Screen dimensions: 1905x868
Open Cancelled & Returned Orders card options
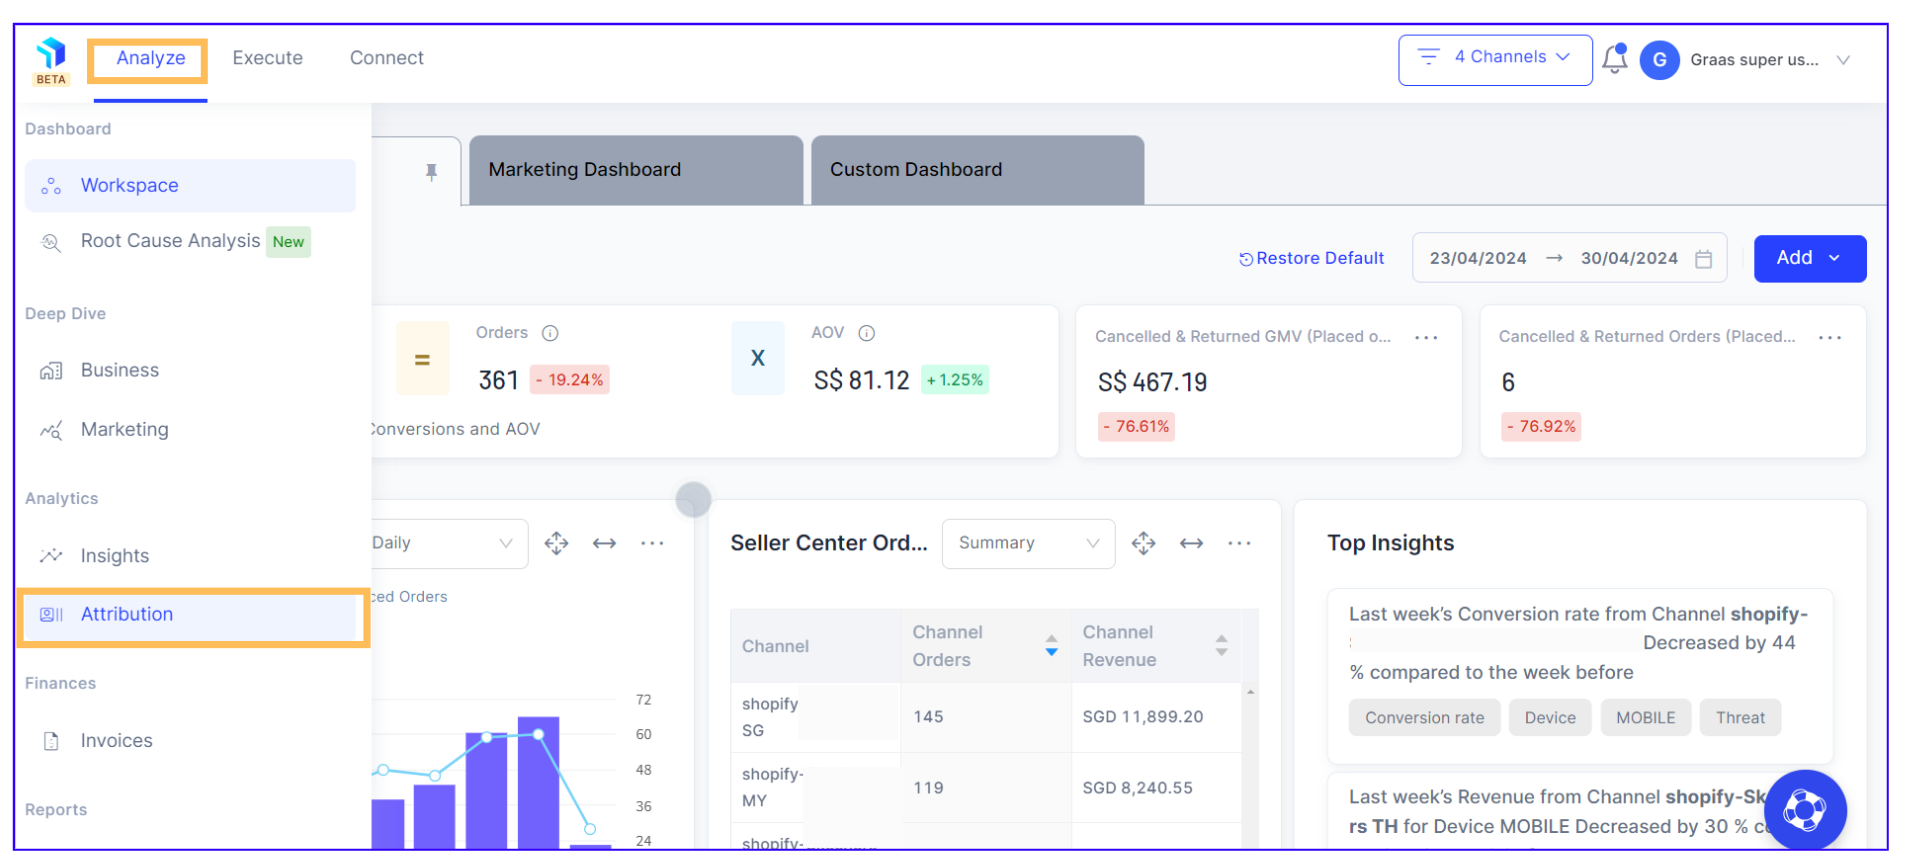pos(1830,338)
